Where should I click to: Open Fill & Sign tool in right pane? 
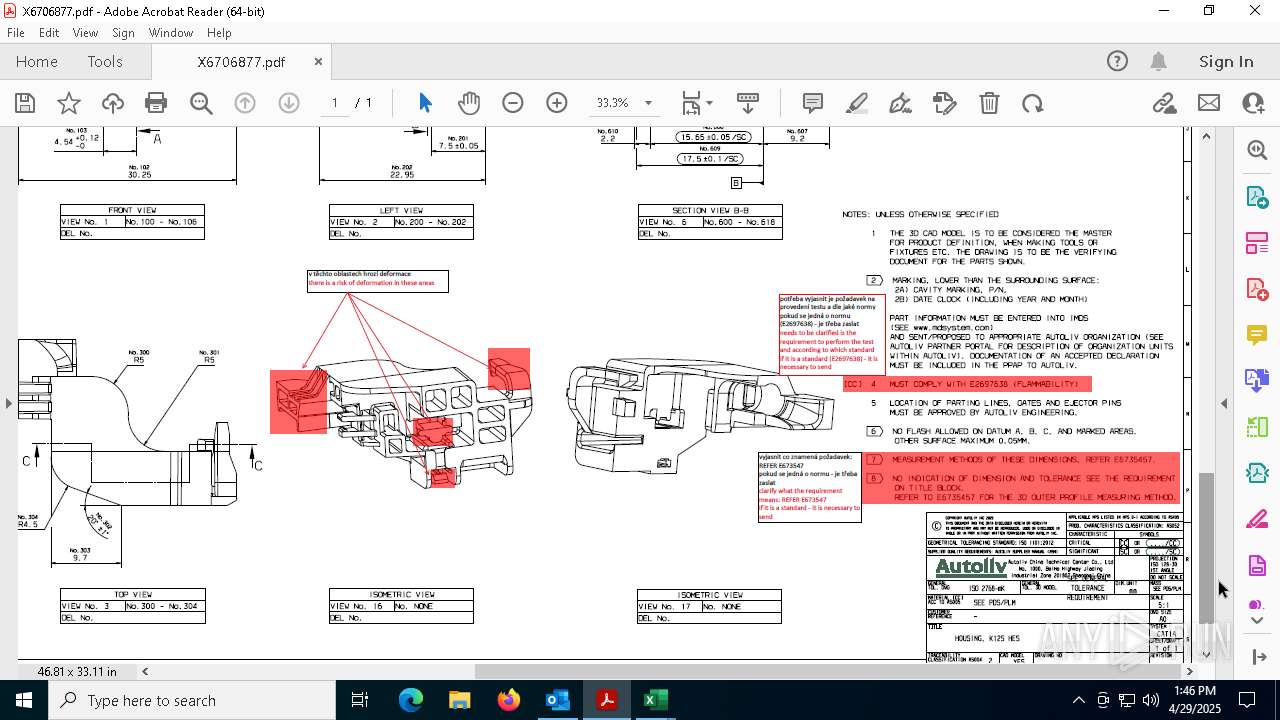pos(1257,519)
